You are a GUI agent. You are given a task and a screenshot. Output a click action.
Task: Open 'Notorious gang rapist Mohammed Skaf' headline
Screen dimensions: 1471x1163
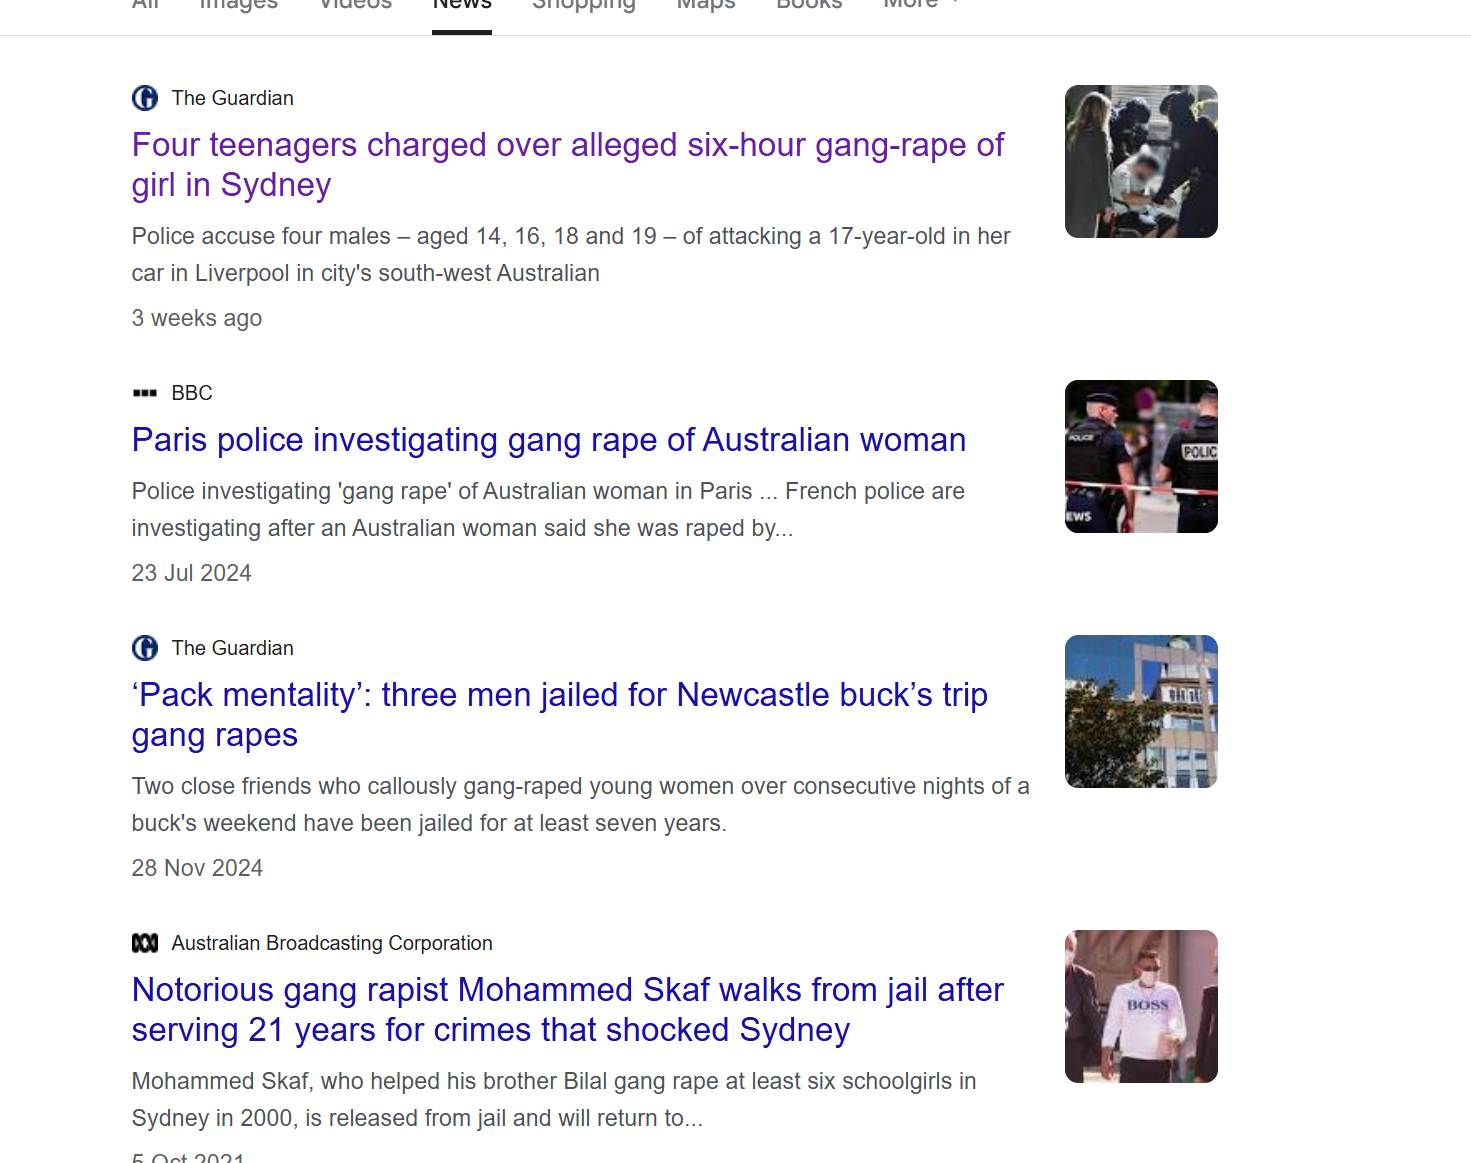tap(568, 1010)
